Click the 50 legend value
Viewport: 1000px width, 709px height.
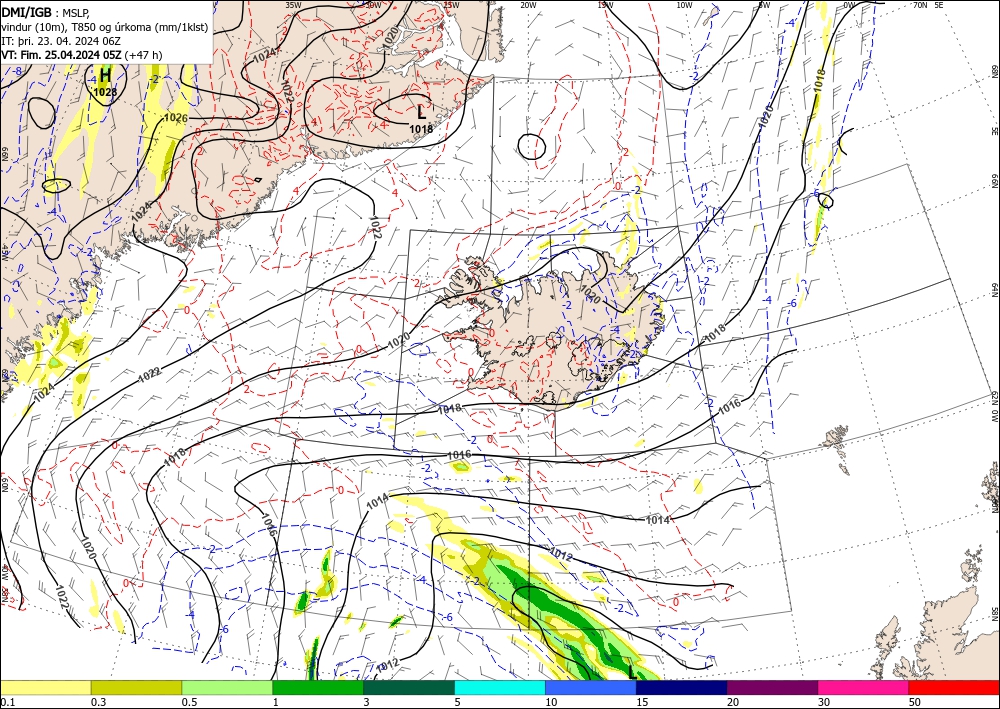tap(915, 702)
